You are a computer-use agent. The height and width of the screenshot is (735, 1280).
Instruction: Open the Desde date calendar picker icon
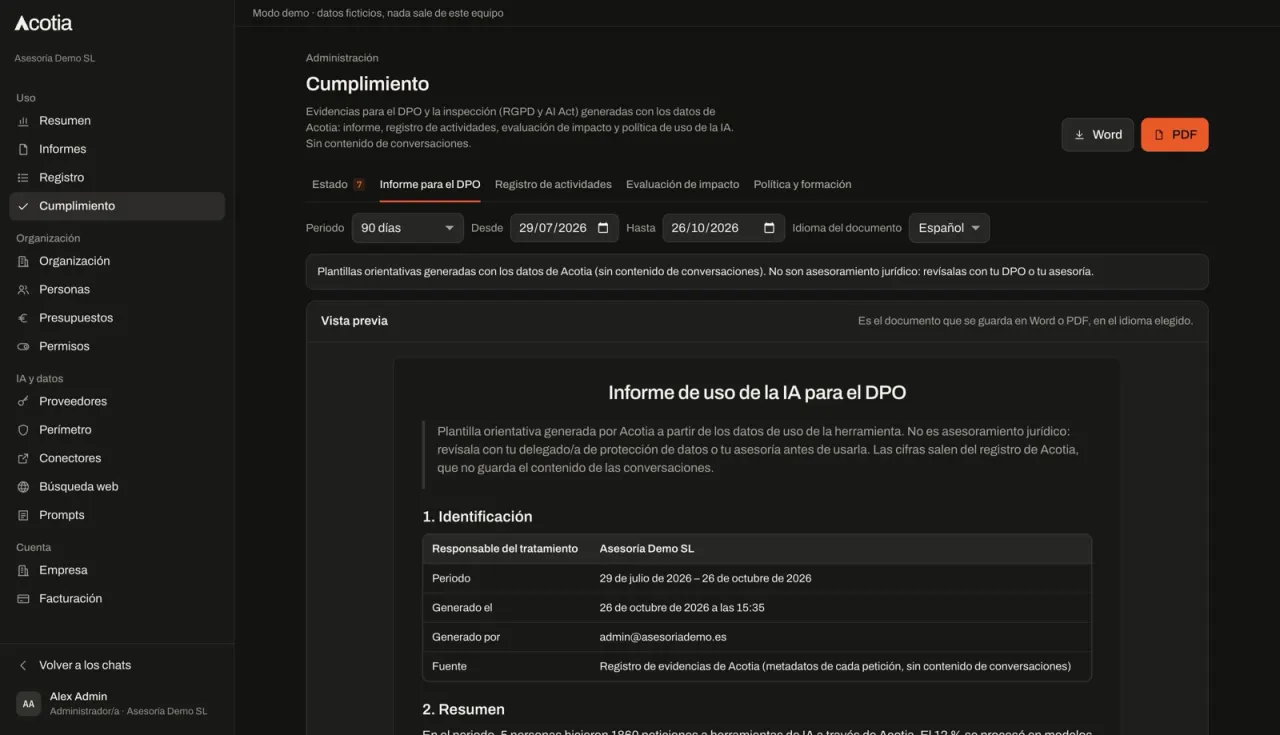click(603, 228)
